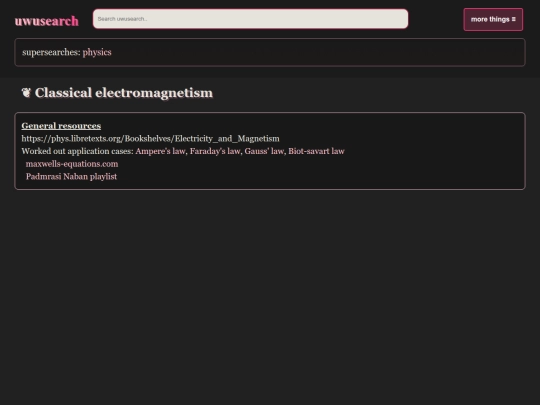Click the uwusearch logo
The height and width of the screenshot is (405, 540).
(x=46, y=21)
